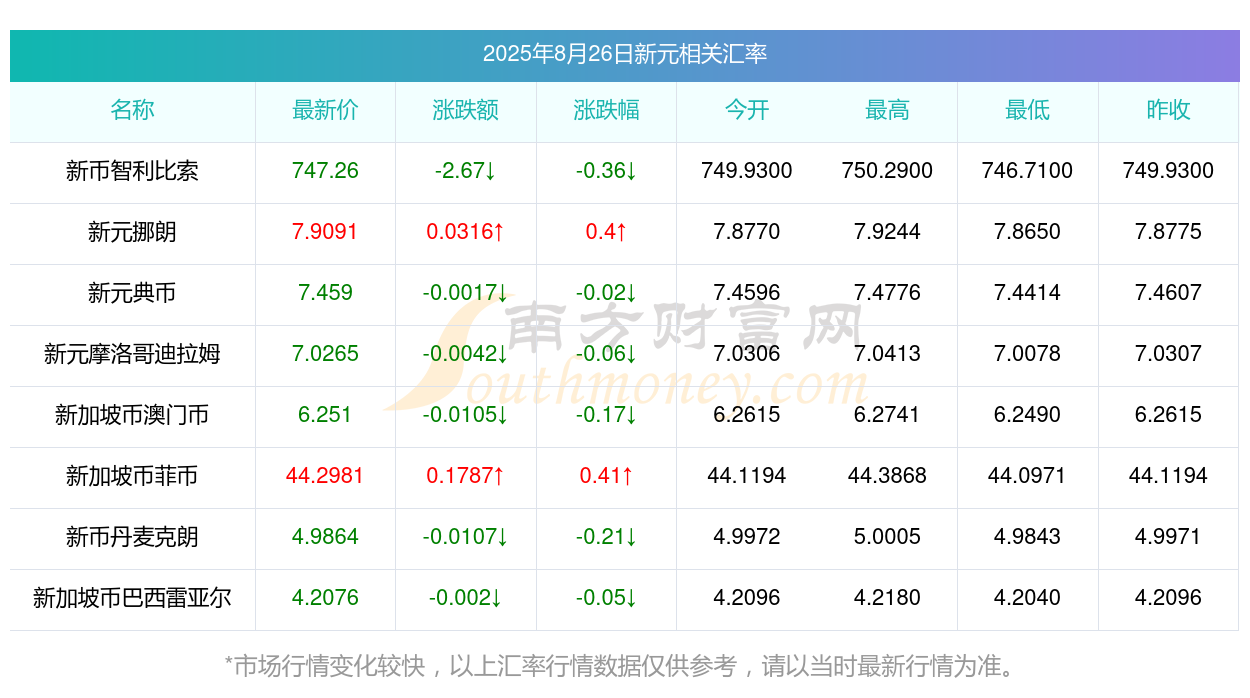Select the 新加坡币澳门币 row name

point(132,415)
